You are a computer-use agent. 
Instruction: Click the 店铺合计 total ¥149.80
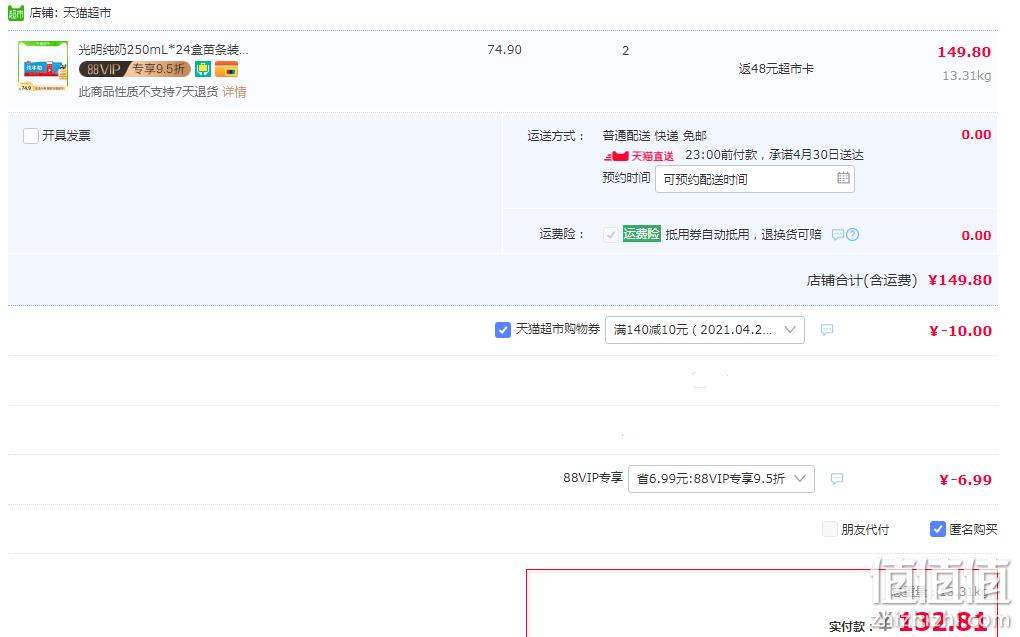(960, 280)
